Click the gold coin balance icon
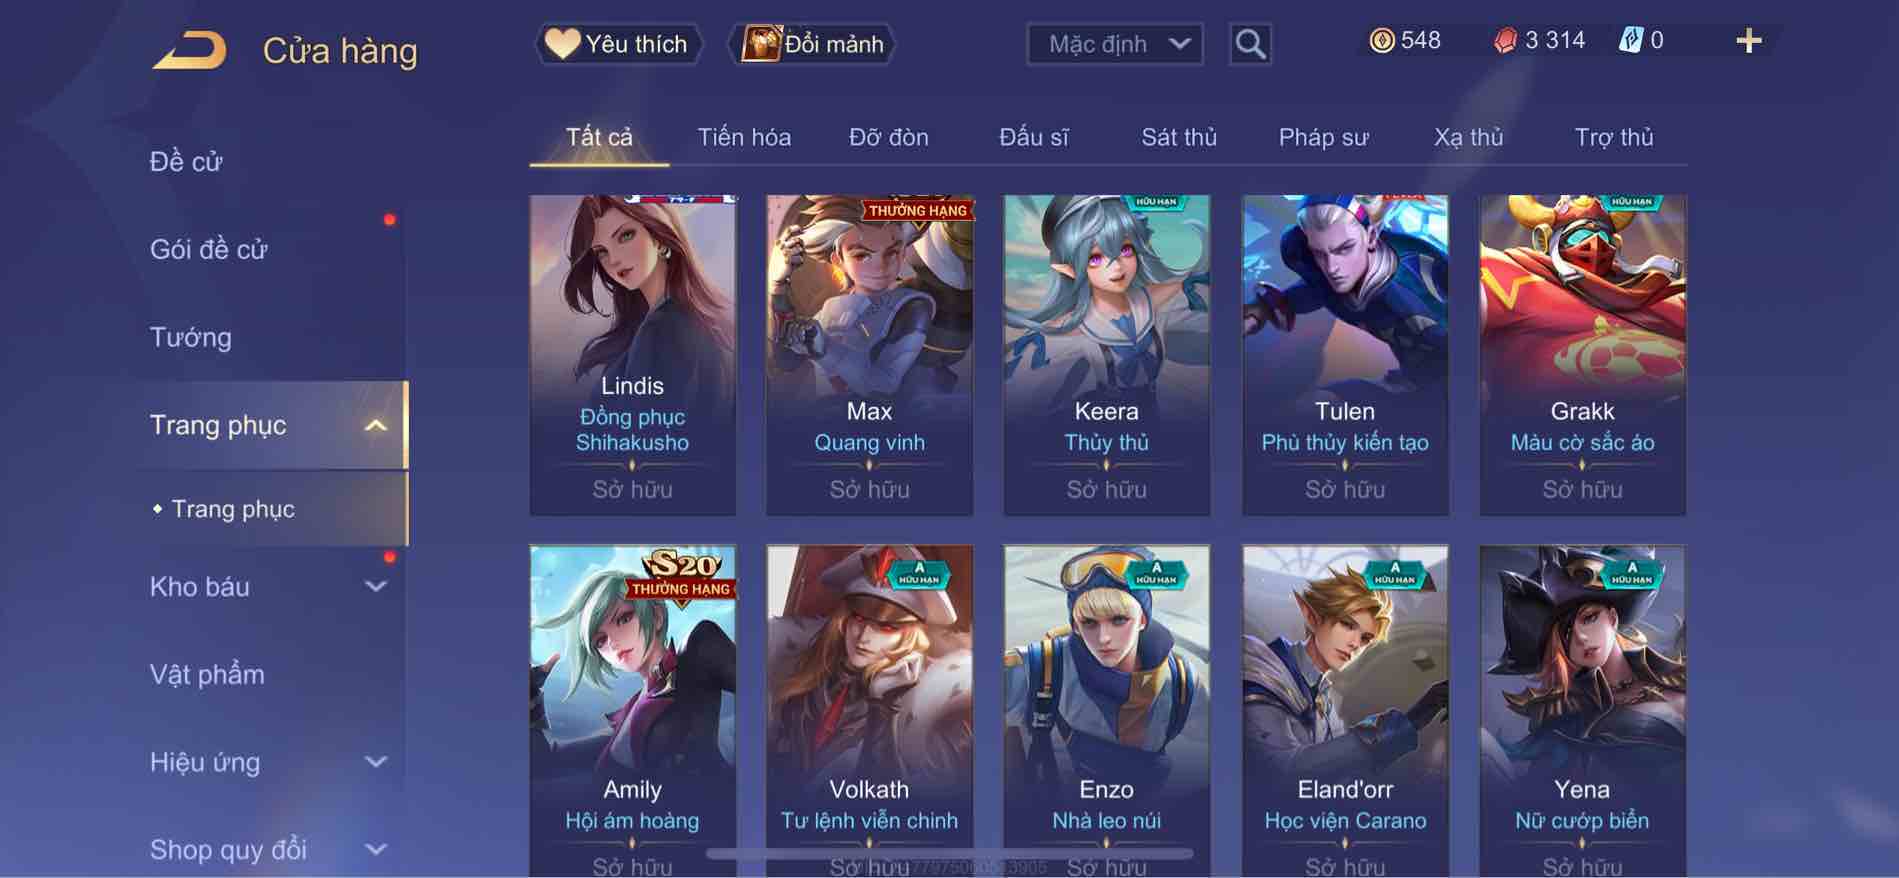Screen dimensions: 1899x878 point(1381,41)
